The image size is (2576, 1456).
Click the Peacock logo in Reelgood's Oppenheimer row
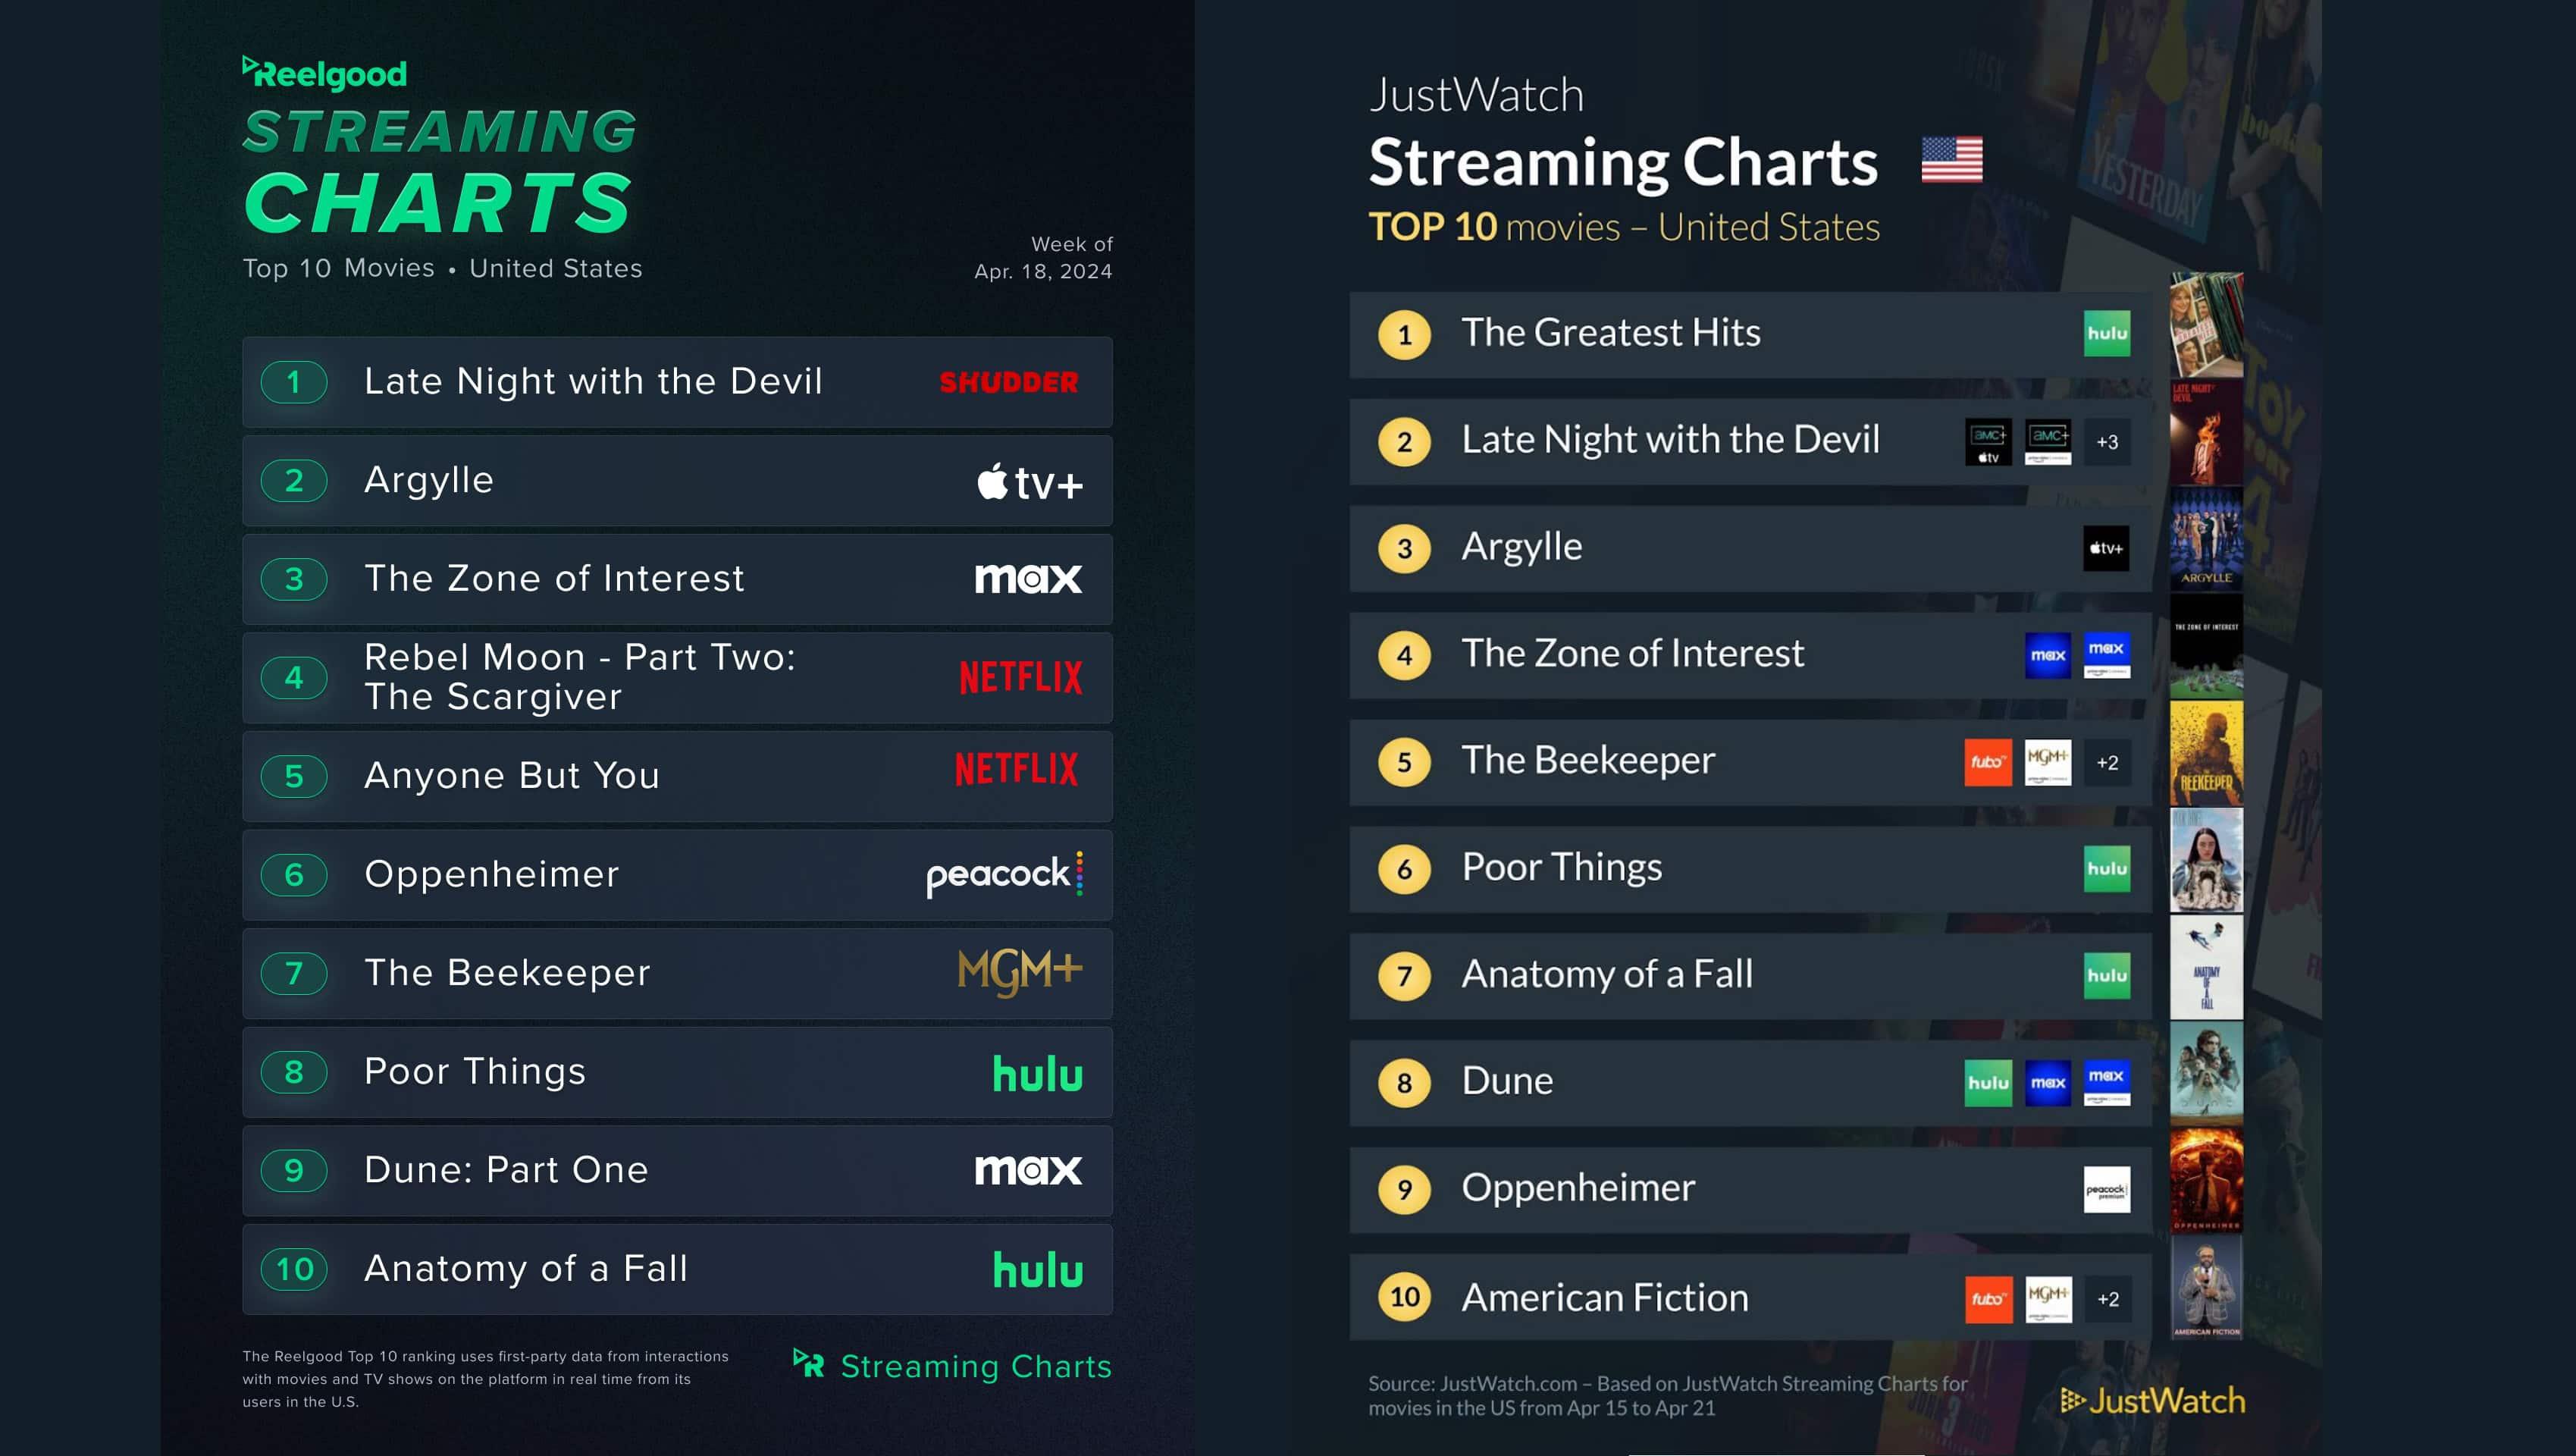[1004, 874]
